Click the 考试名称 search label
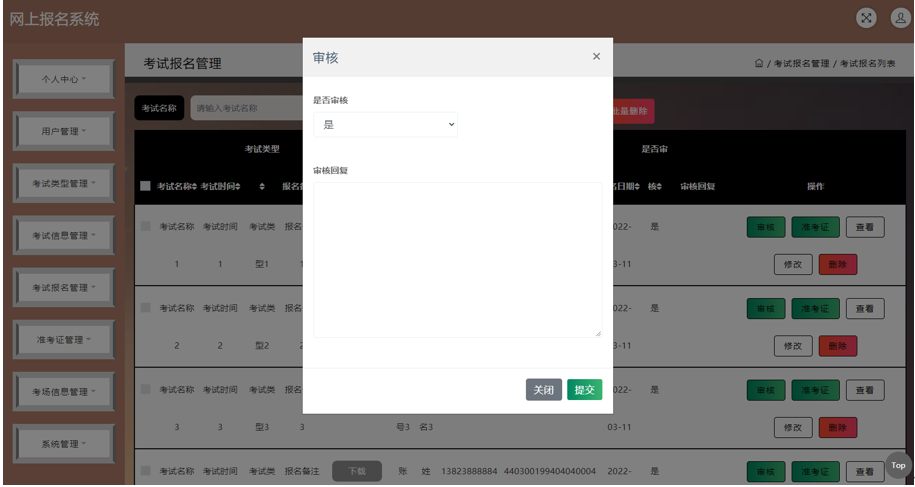 [x=159, y=108]
